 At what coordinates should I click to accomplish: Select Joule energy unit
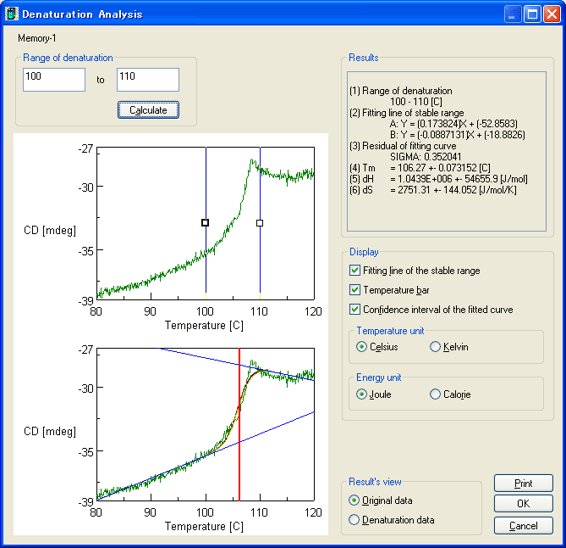[361, 394]
